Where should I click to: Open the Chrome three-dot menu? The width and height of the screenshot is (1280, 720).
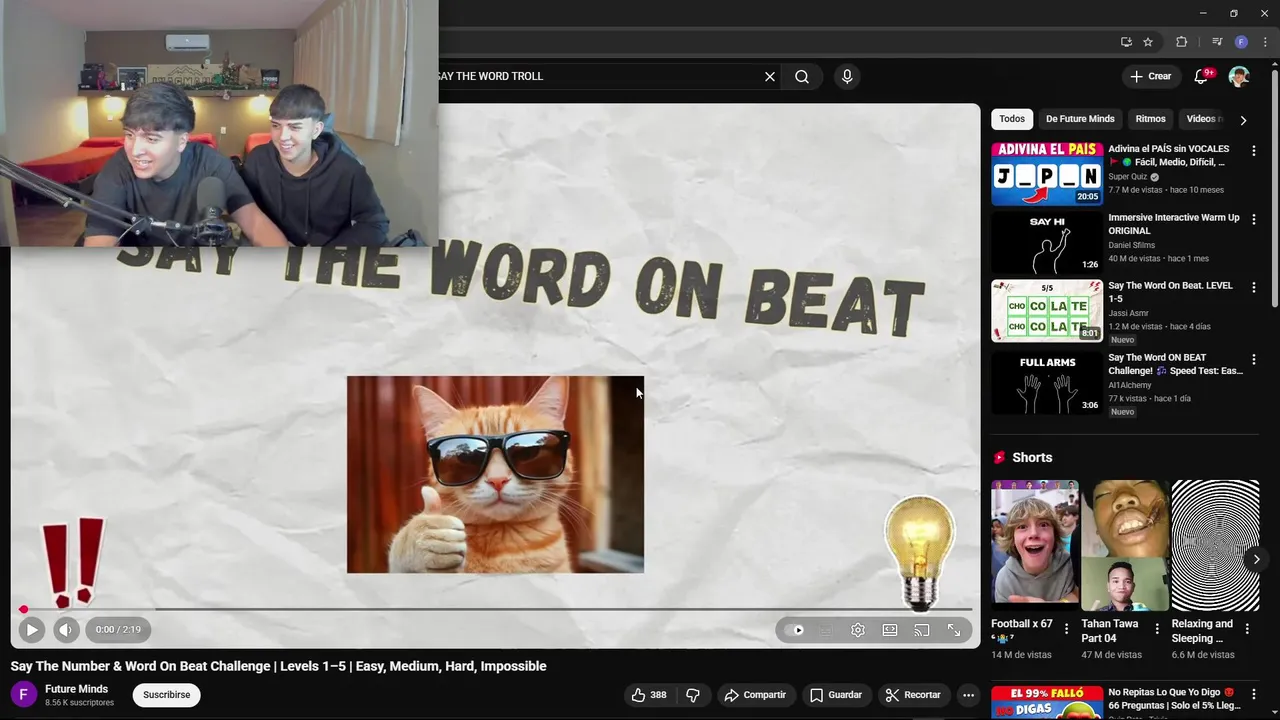[1265, 42]
